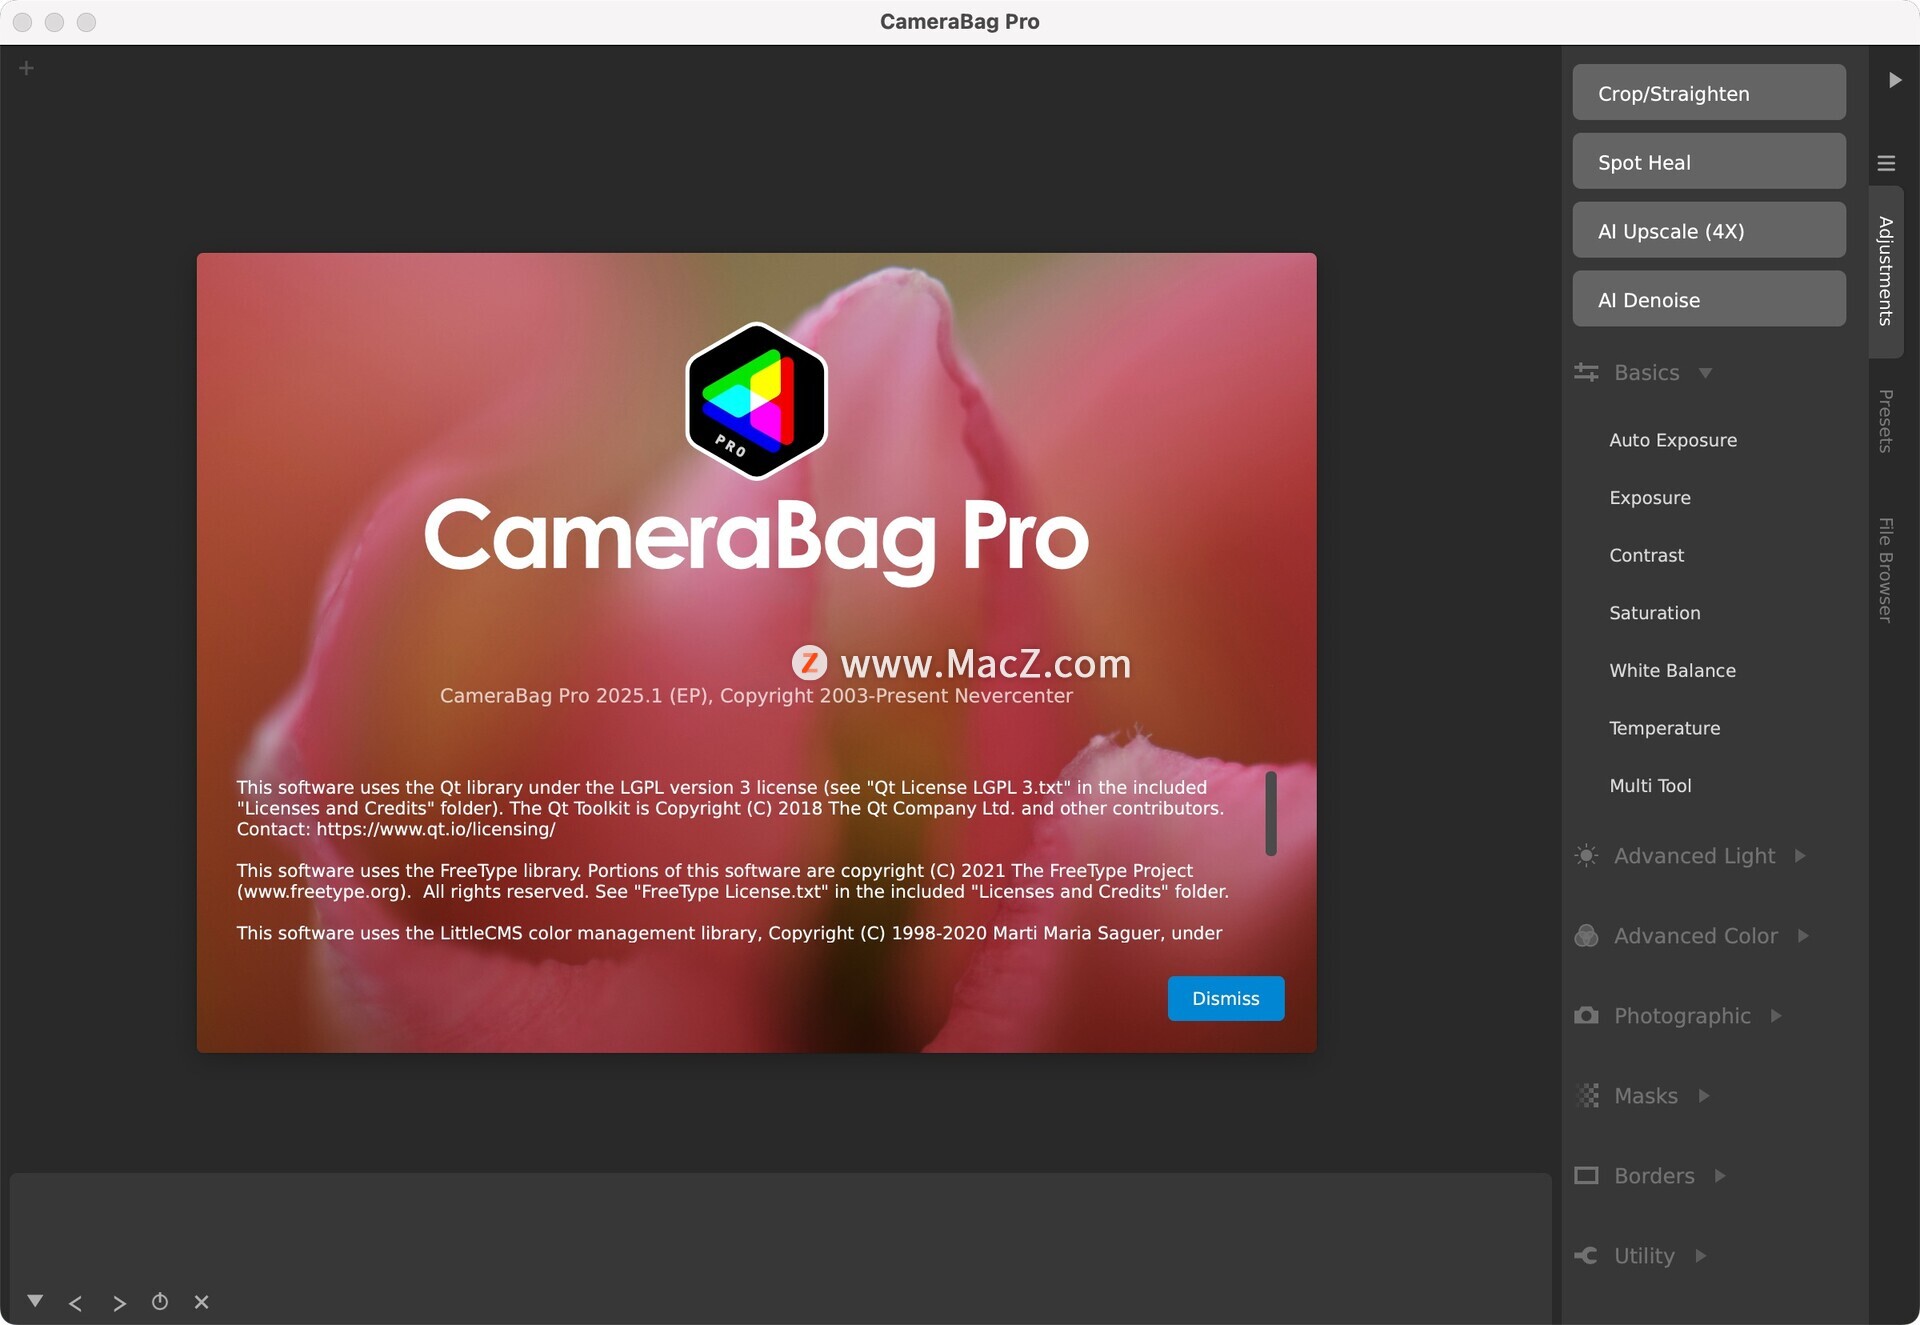Viewport: 1920px width, 1325px height.
Task: Apply AI Denoise
Action: pos(1709,299)
